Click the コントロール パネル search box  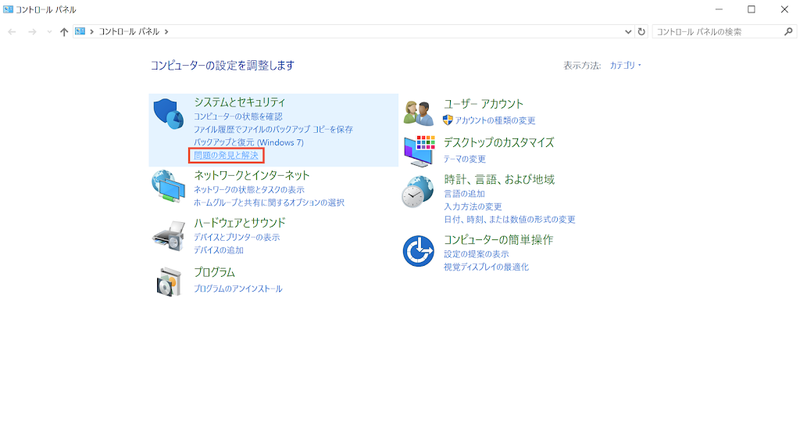720,32
